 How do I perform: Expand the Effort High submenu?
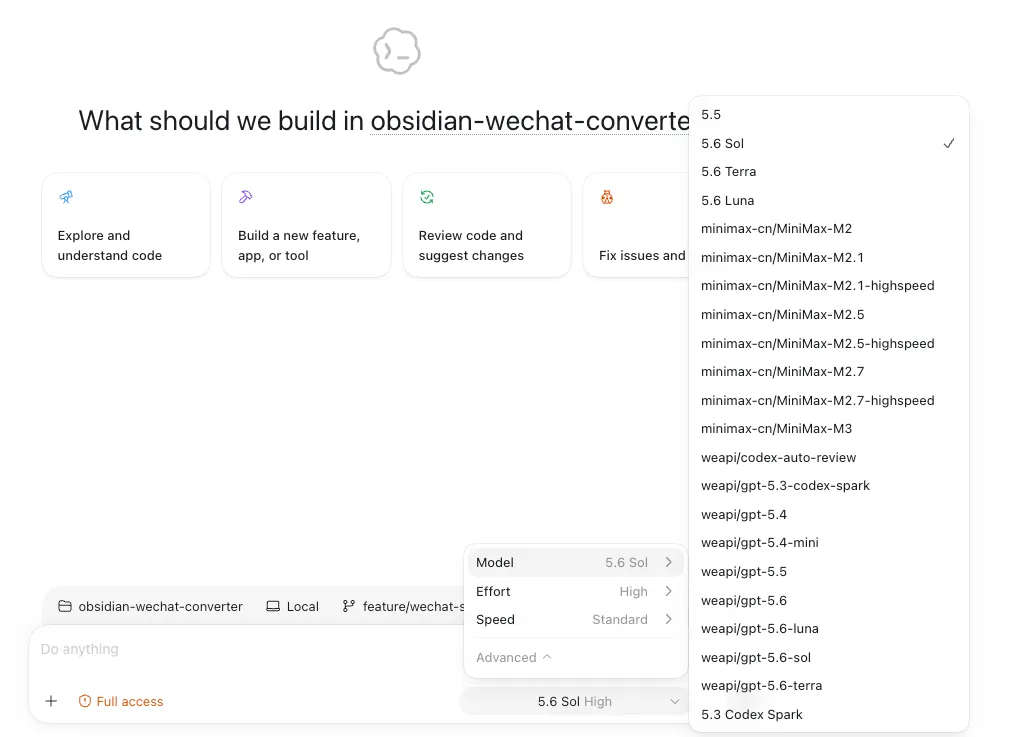pos(575,592)
